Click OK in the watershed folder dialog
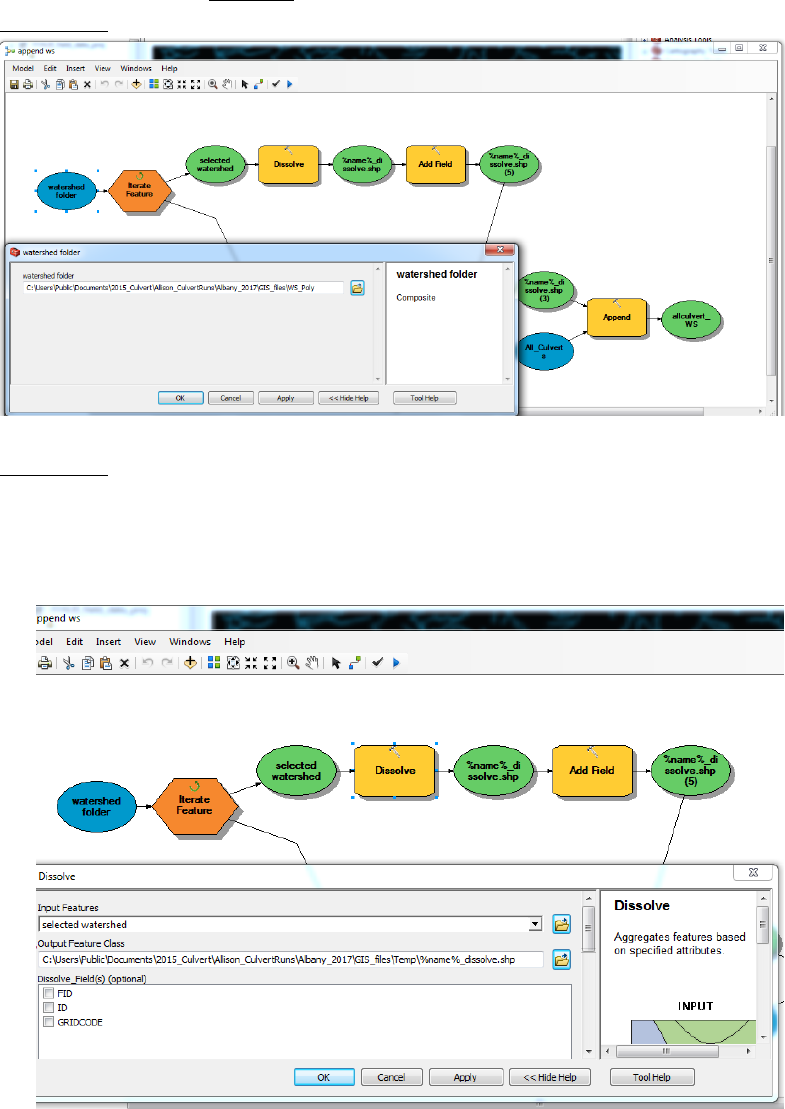The width and height of the screenshot is (785, 1109). point(180,398)
